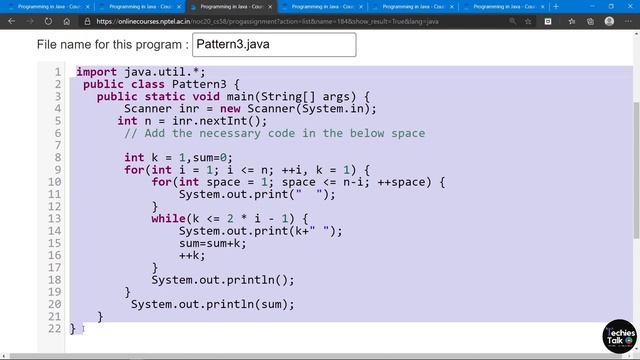Open a new tab with plus button
The width and height of the screenshot is (640, 360).
pyautogui.click(x=556, y=7)
